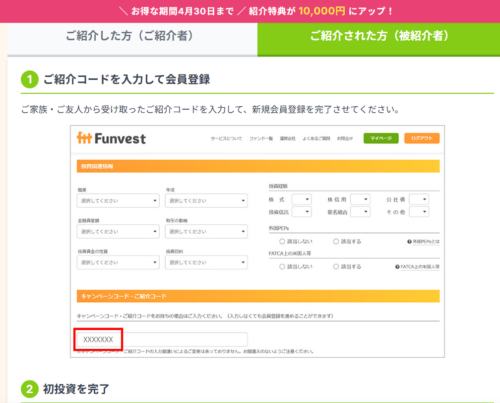Open the 職業 dropdown
Viewport: 500px width, 403px height.
tap(118, 201)
